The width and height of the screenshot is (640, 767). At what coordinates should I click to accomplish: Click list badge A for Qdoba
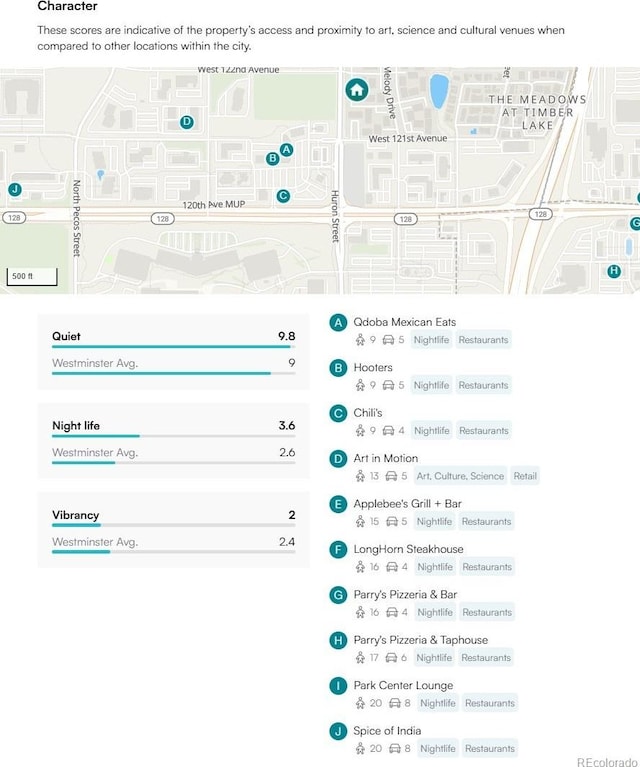pos(338,322)
